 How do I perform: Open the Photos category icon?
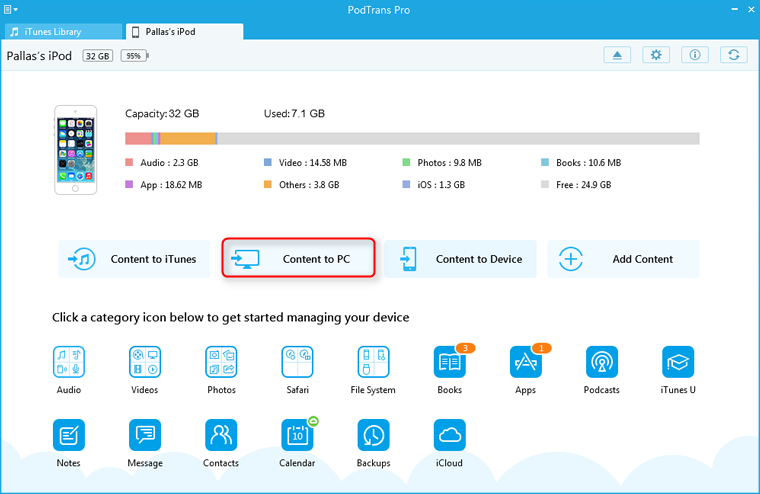pos(221,361)
